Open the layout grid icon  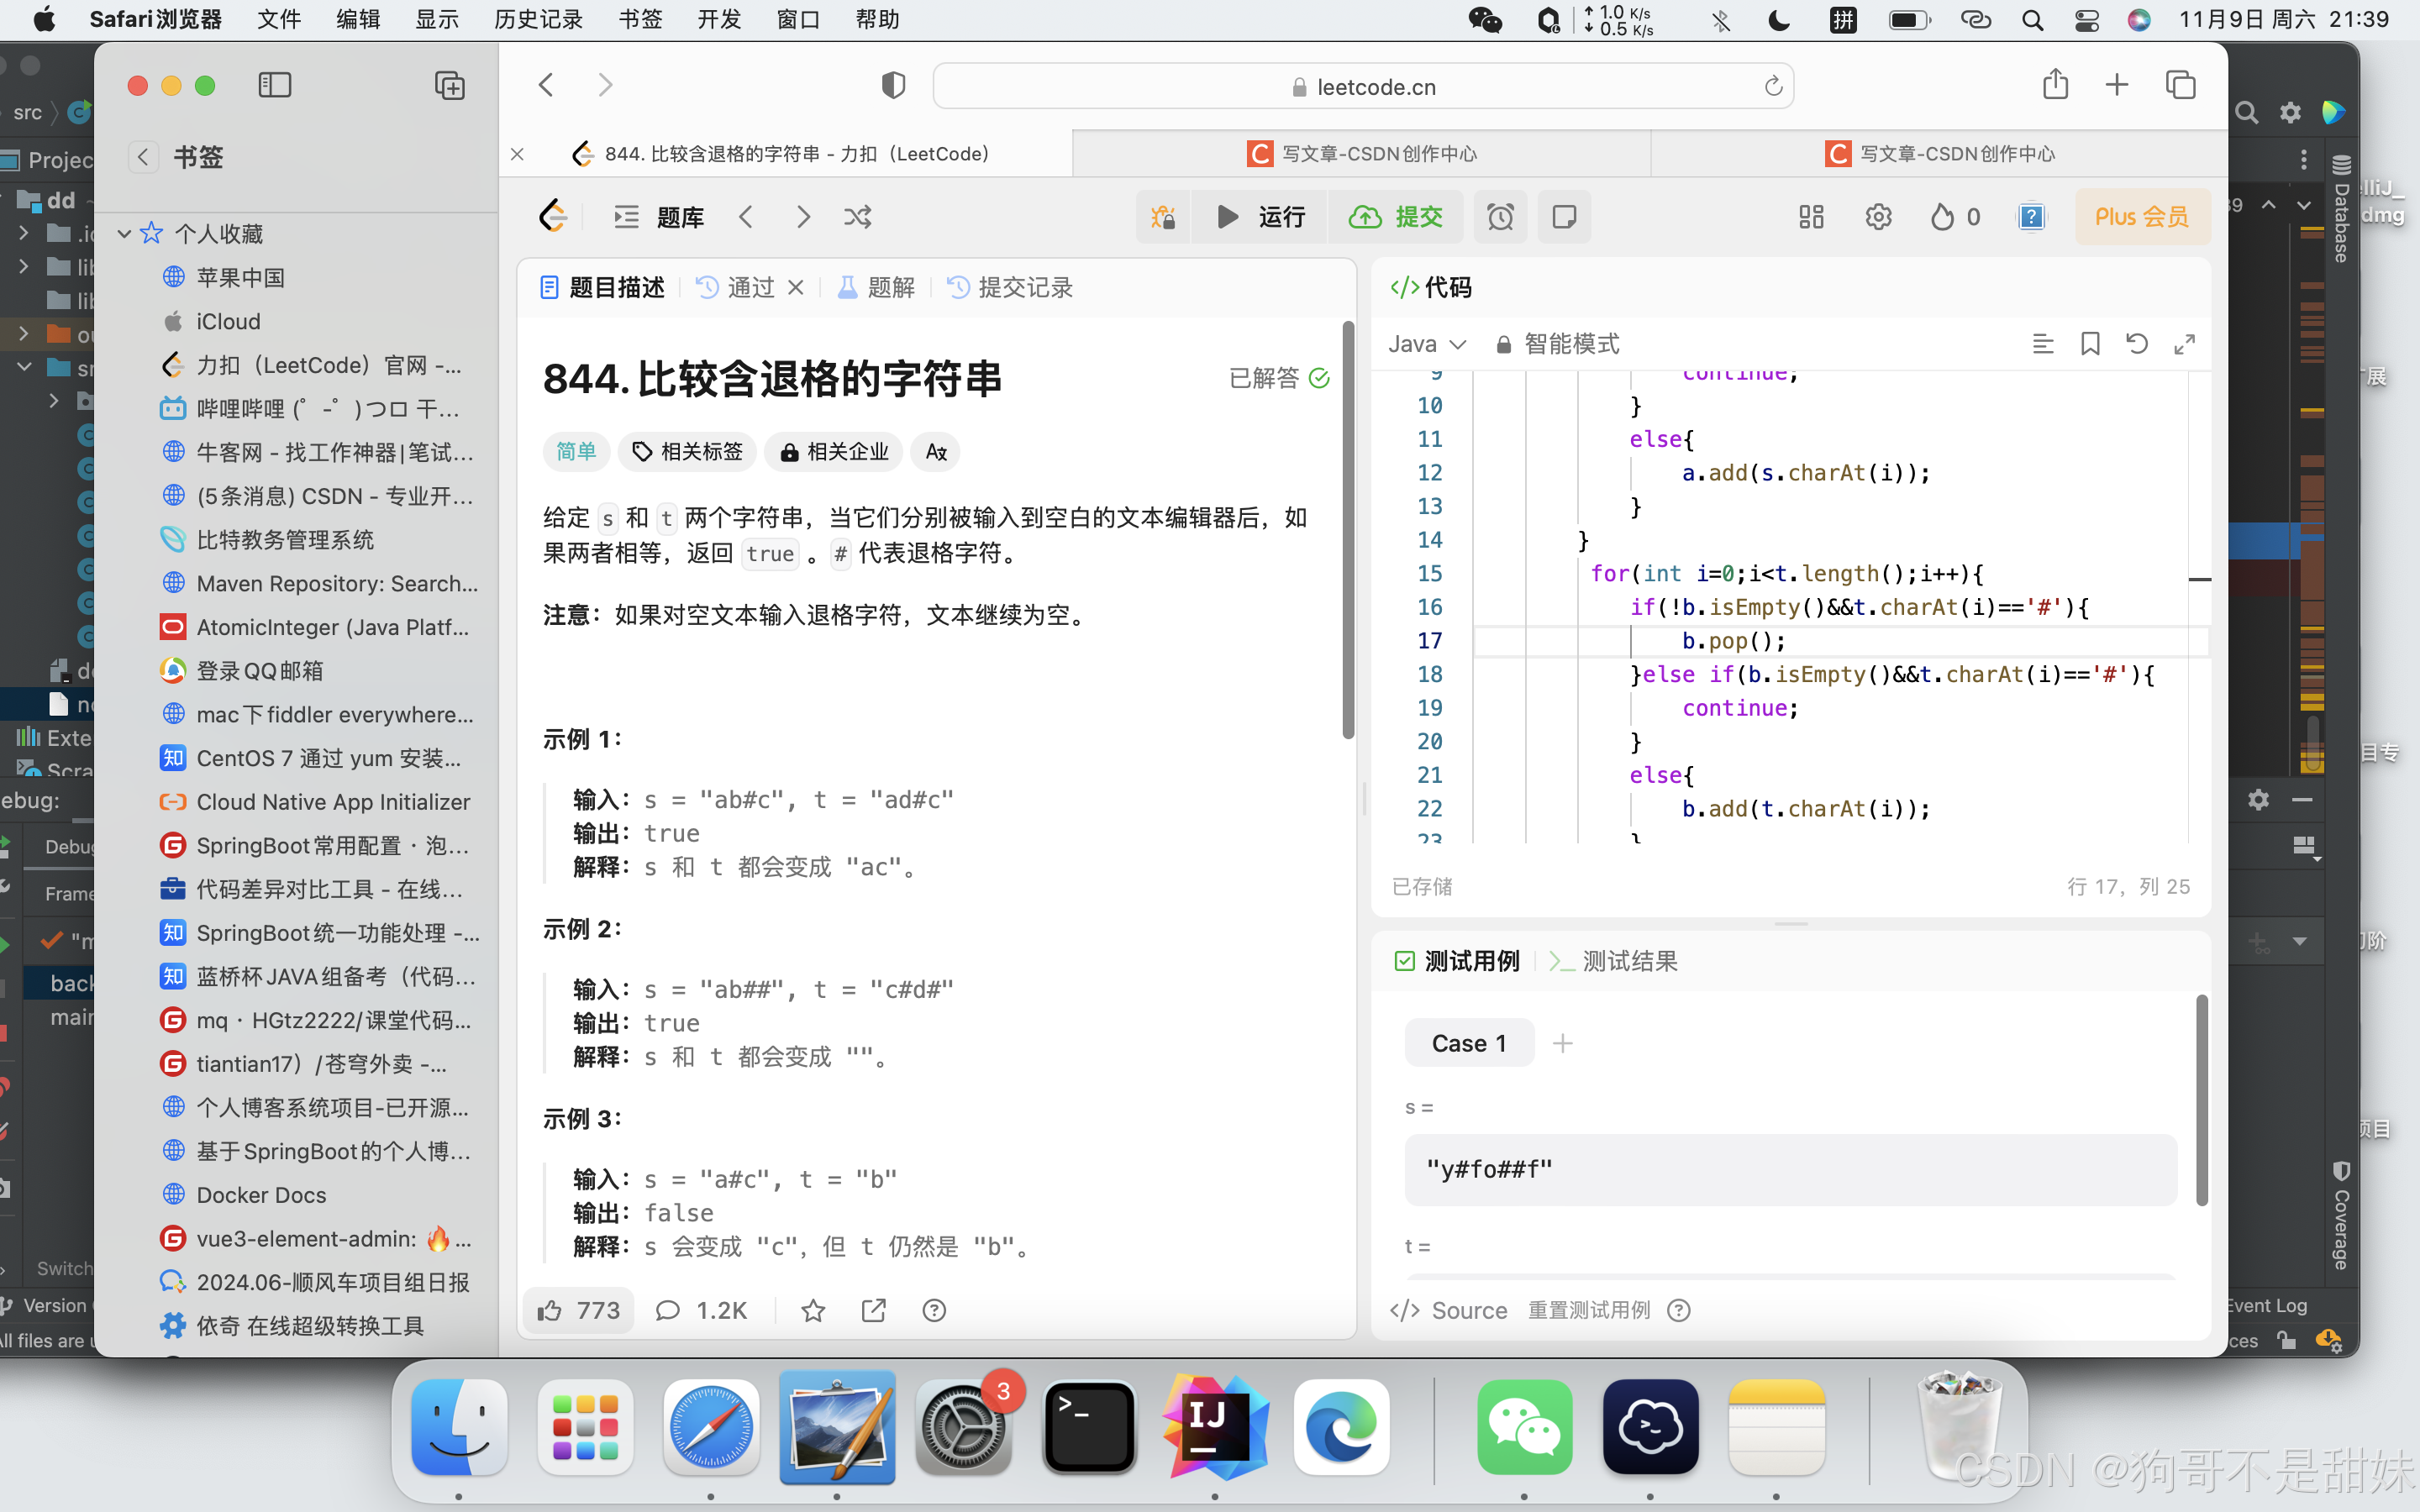[1811, 217]
